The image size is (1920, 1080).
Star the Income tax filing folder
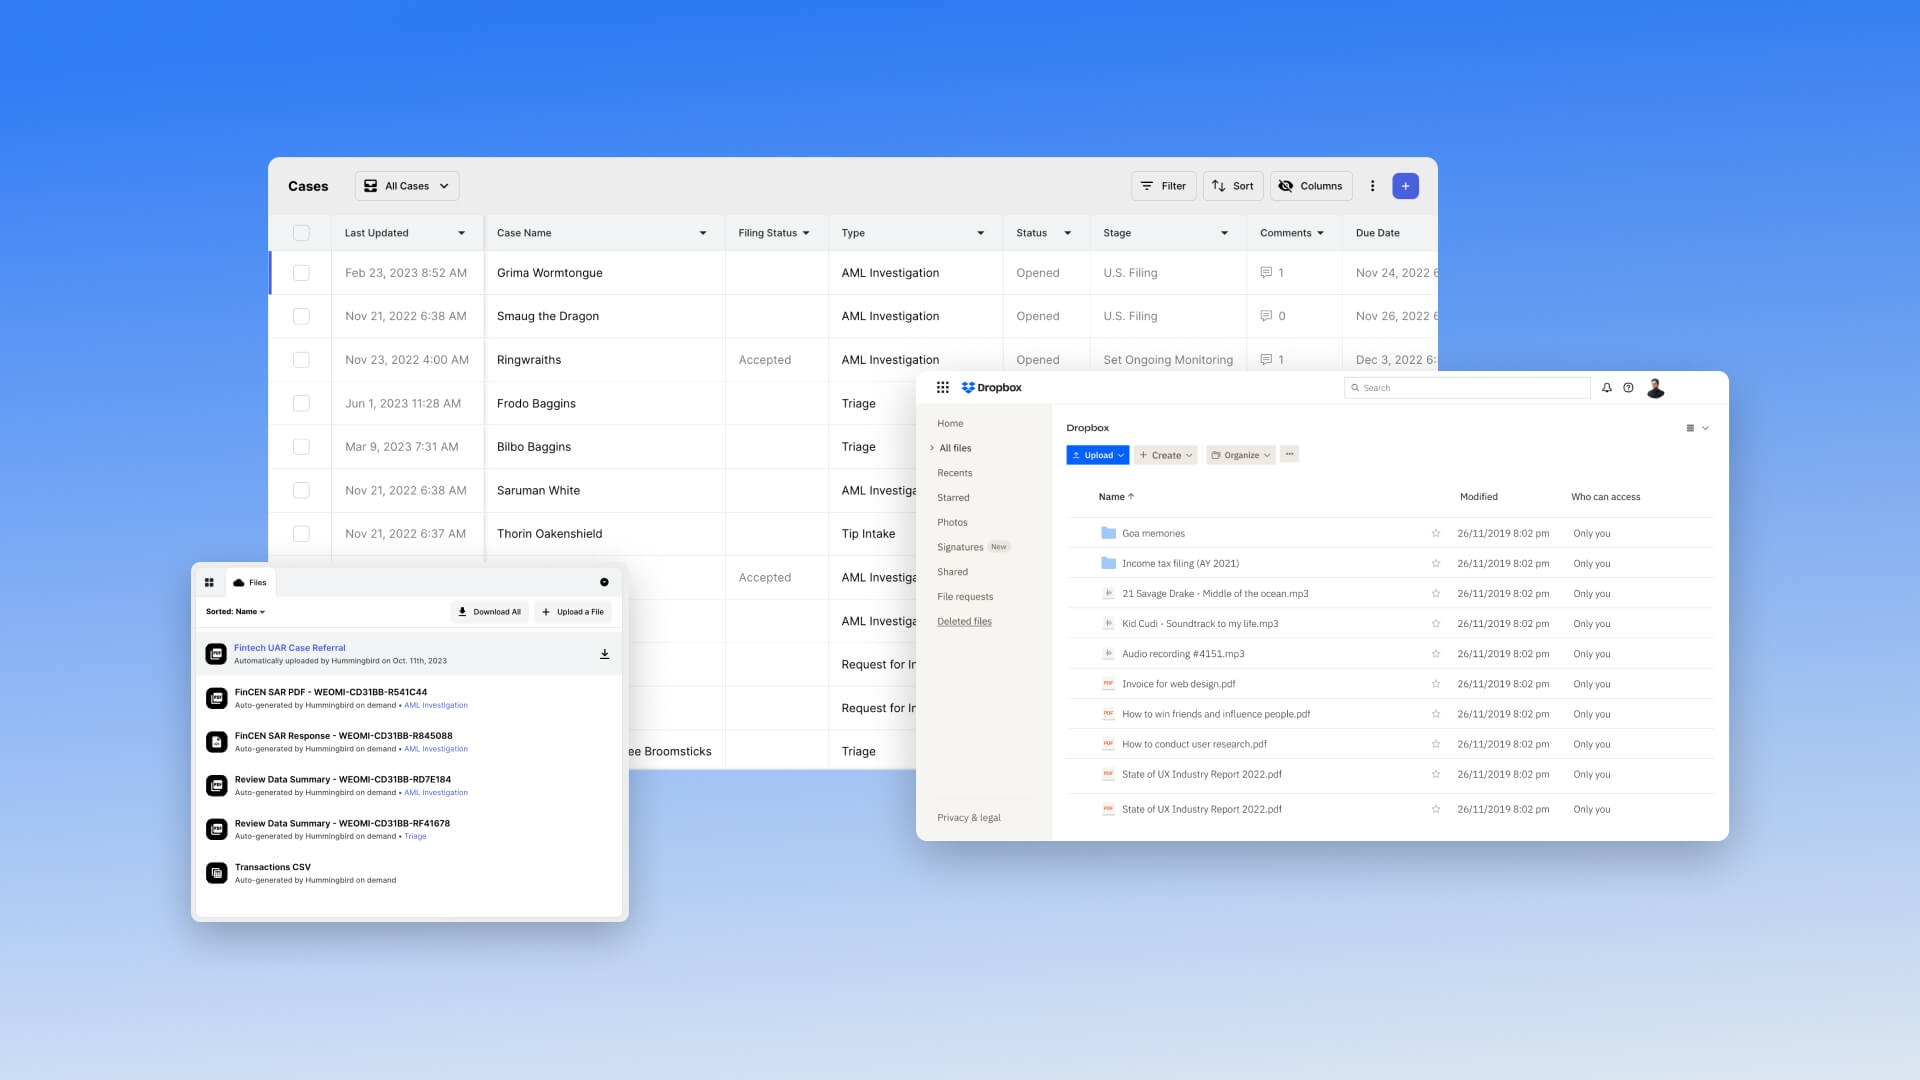click(1435, 563)
